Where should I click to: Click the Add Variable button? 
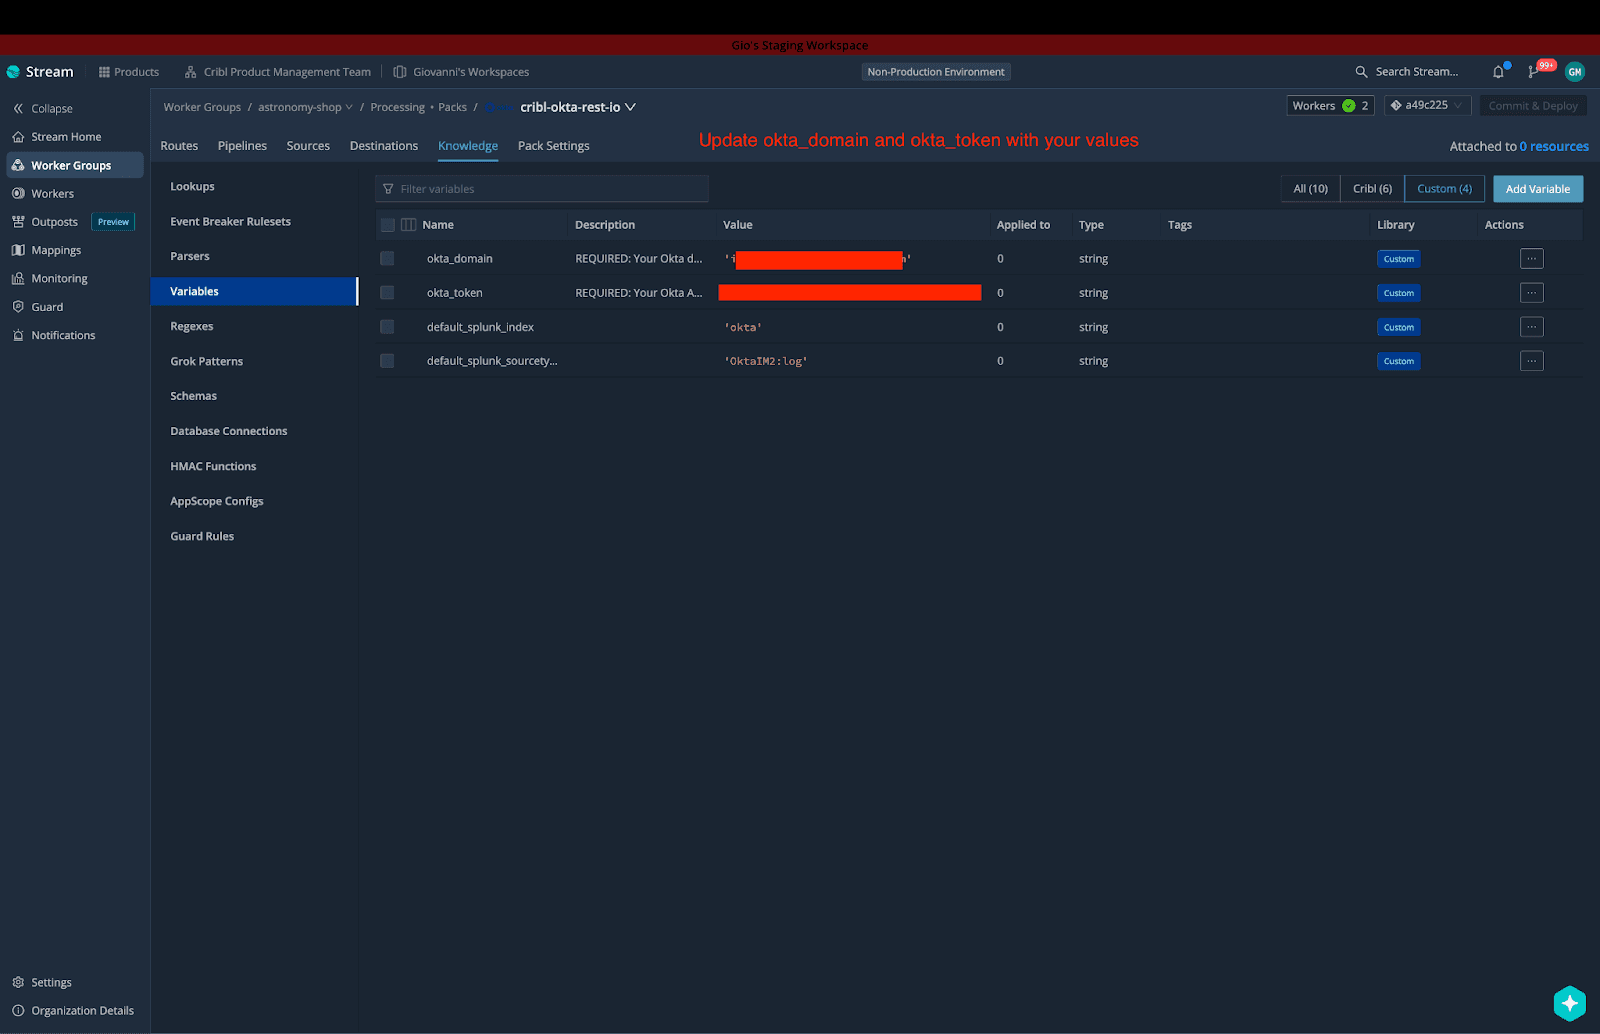(1537, 189)
